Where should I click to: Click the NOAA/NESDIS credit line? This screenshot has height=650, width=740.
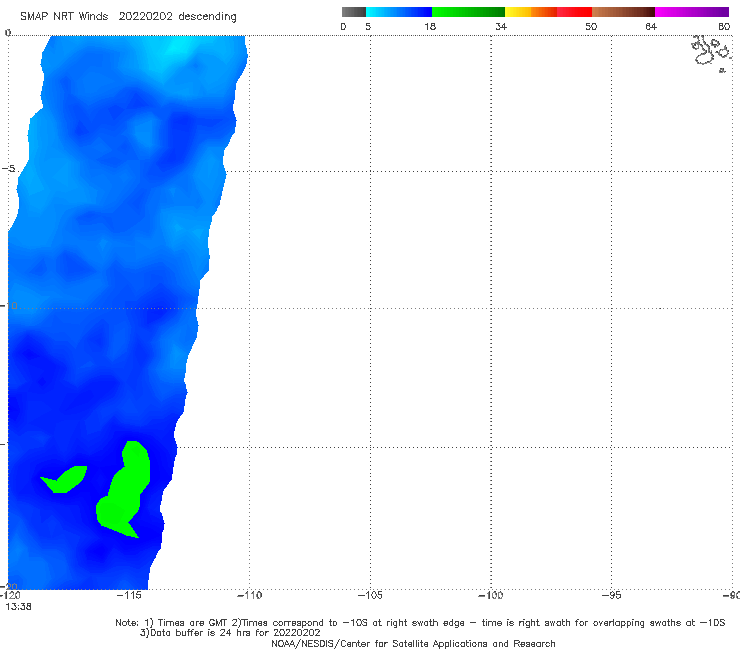click(x=413, y=644)
